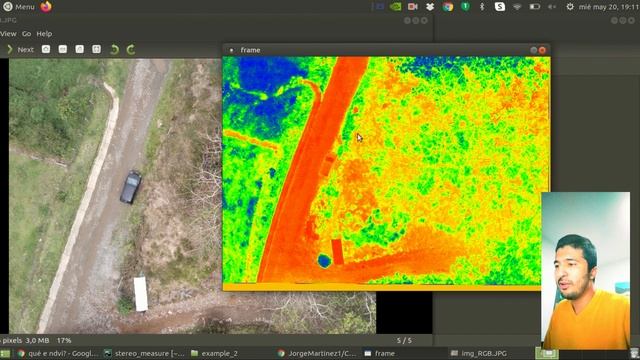Viewport: 640px width, 360px height.
Task: Open the session power menu icon
Action: [x=570, y=7]
